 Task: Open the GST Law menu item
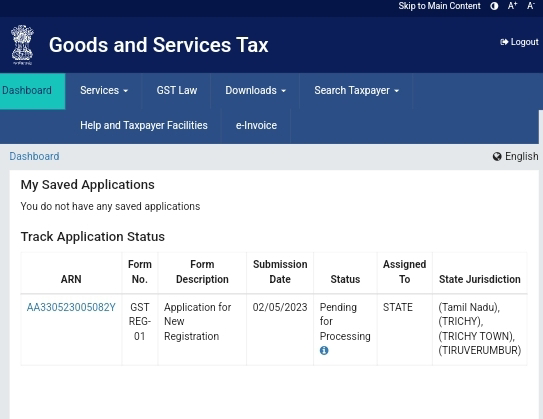177,91
